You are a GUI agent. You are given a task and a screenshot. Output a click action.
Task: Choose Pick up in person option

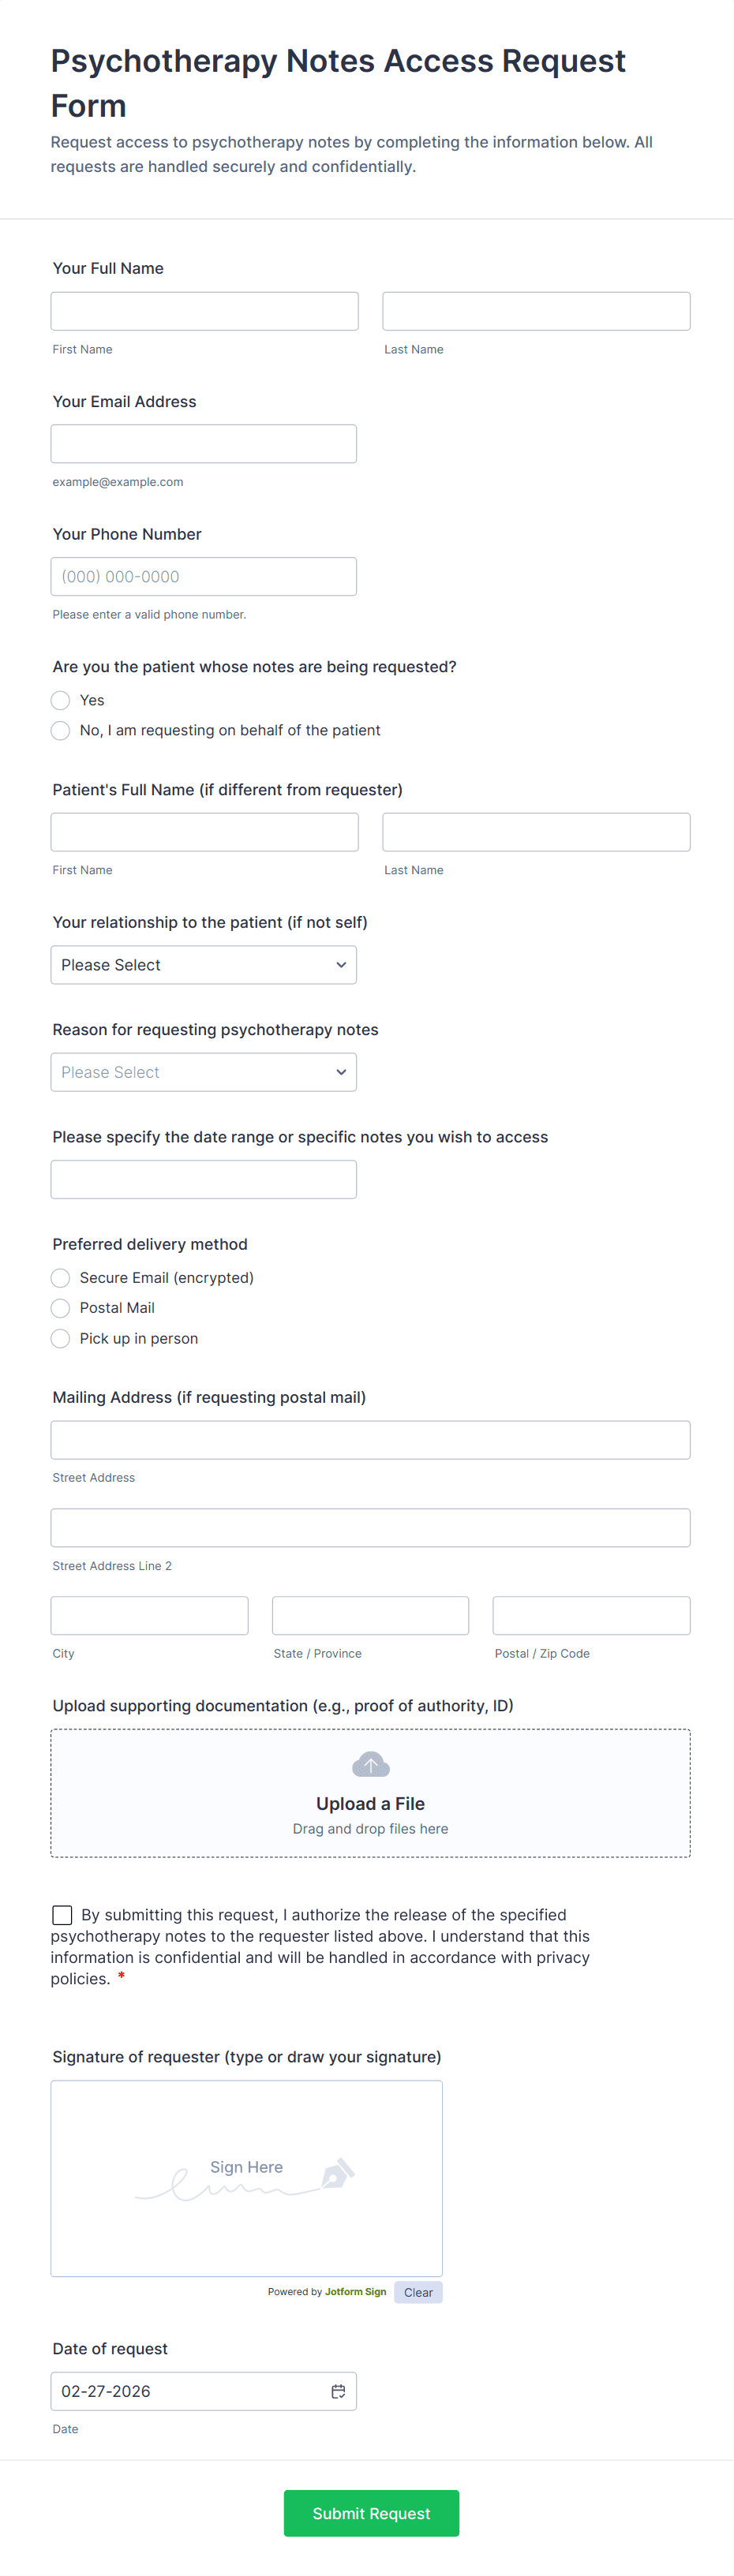pyautogui.click(x=61, y=1338)
